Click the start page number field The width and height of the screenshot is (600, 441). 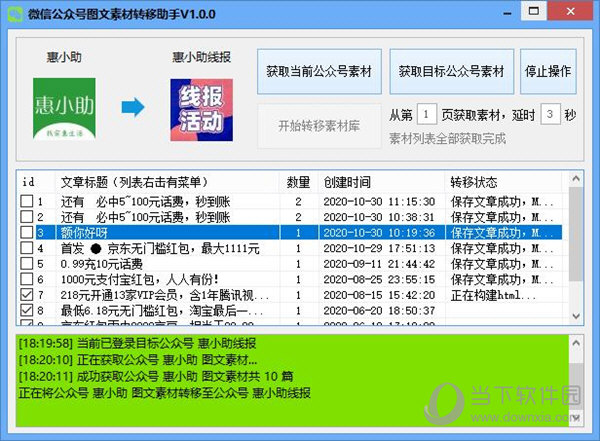click(427, 114)
